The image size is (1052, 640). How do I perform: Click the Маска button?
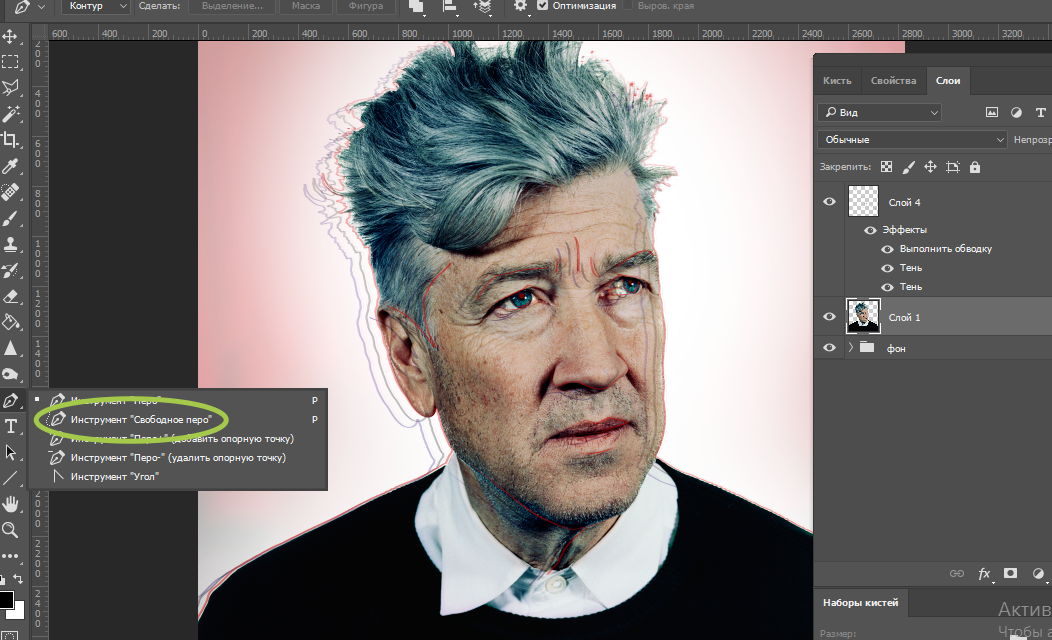(306, 6)
